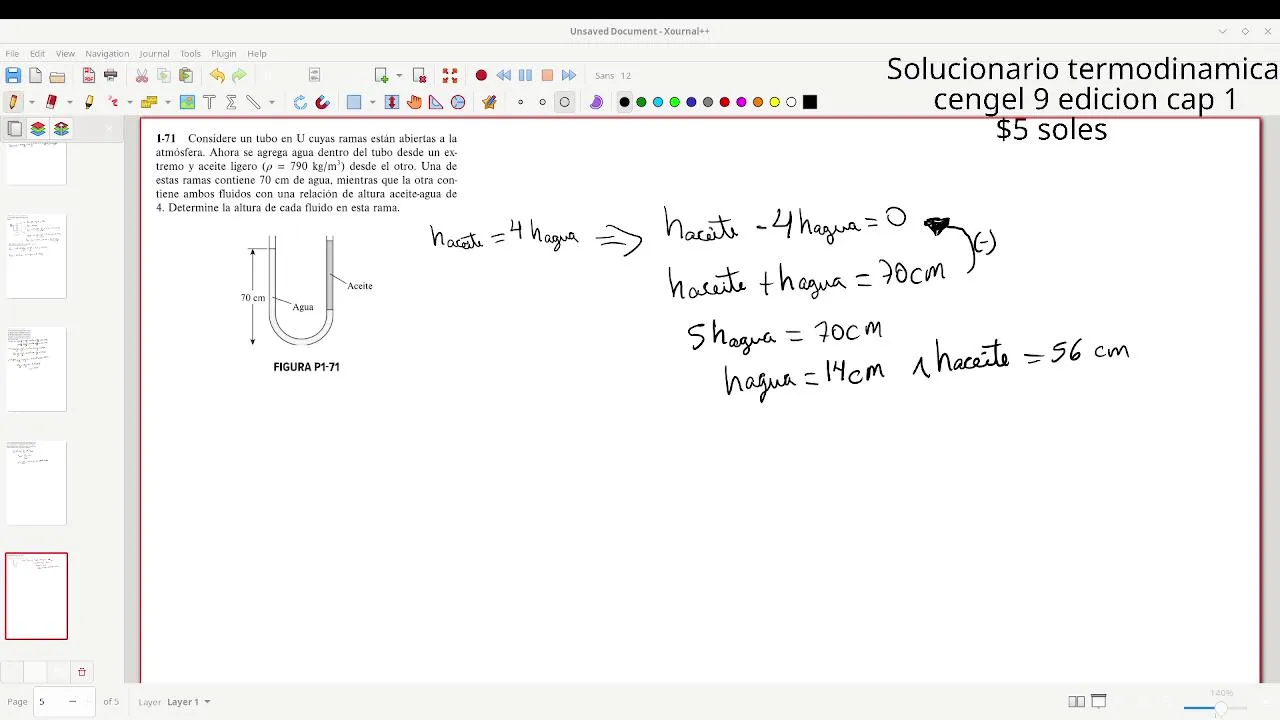Select the Insert Image tool
1280x720 pixels.
(187, 102)
